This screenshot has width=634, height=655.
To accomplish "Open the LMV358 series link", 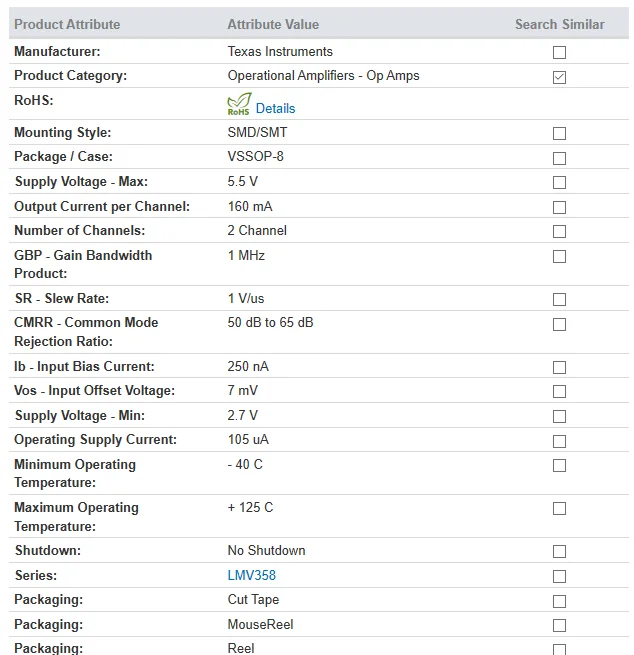I will (251, 575).
